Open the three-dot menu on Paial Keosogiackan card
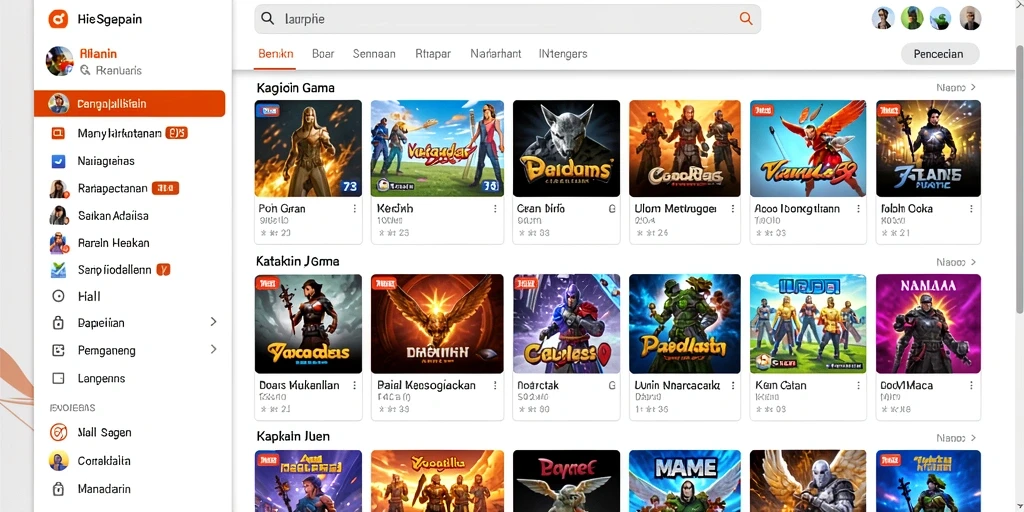Screen dimensions: 1024x512 495,385
